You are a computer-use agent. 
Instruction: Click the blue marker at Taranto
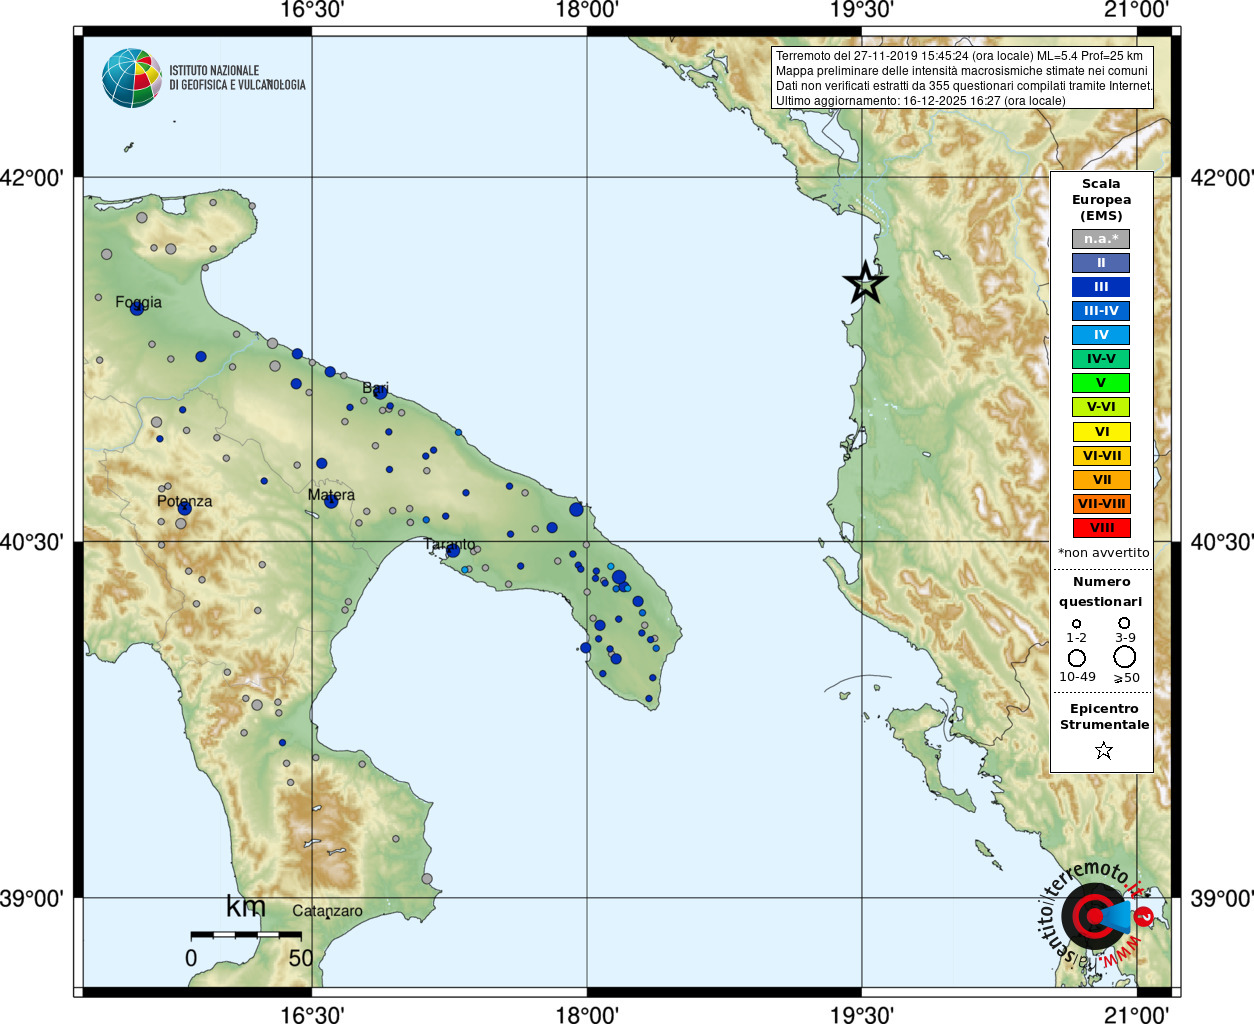click(453, 550)
